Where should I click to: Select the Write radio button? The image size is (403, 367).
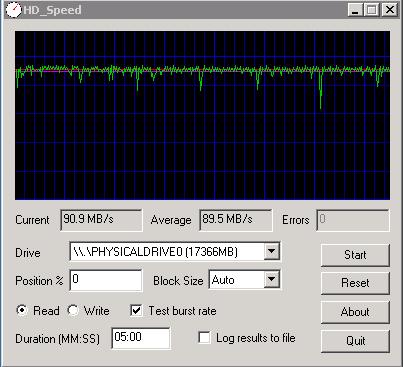coord(73,311)
